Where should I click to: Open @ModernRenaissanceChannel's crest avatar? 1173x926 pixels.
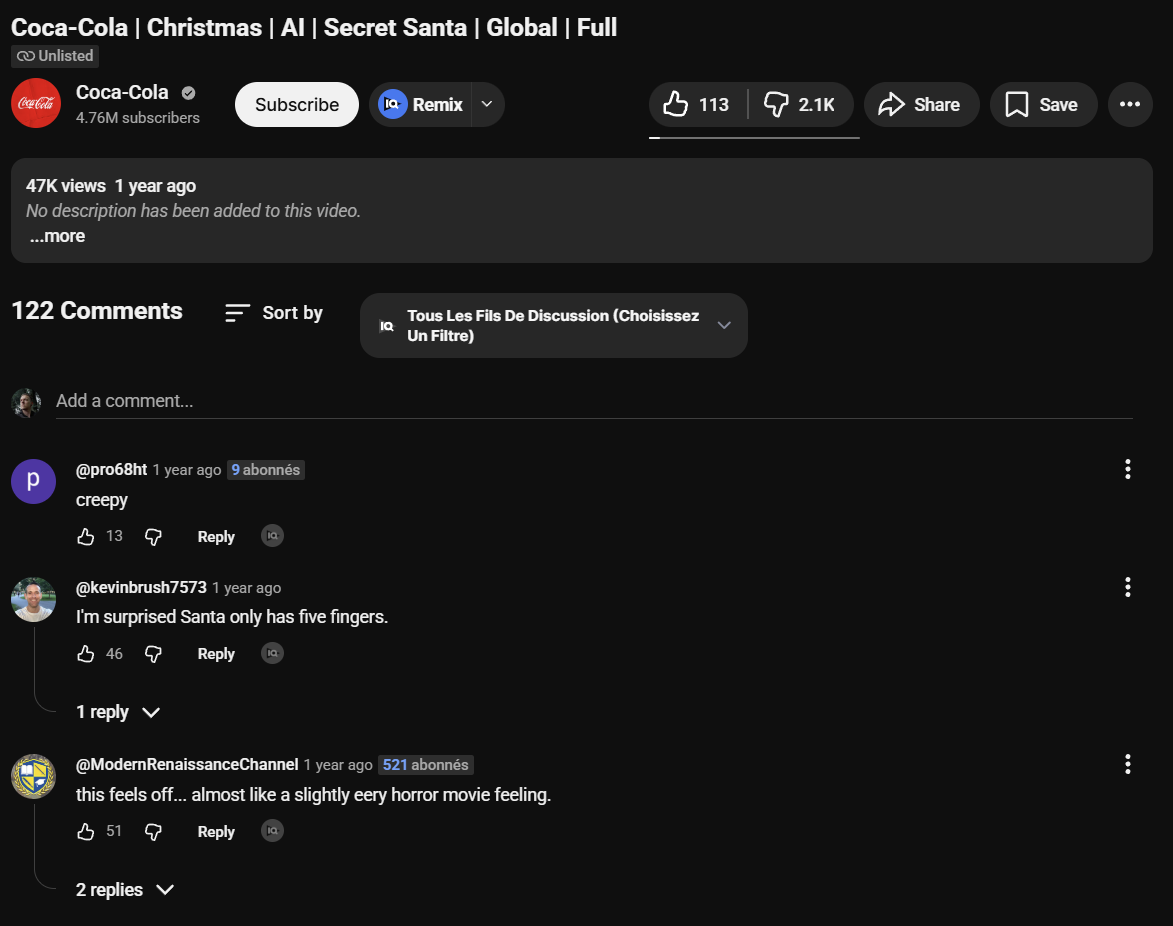click(x=33, y=776)
